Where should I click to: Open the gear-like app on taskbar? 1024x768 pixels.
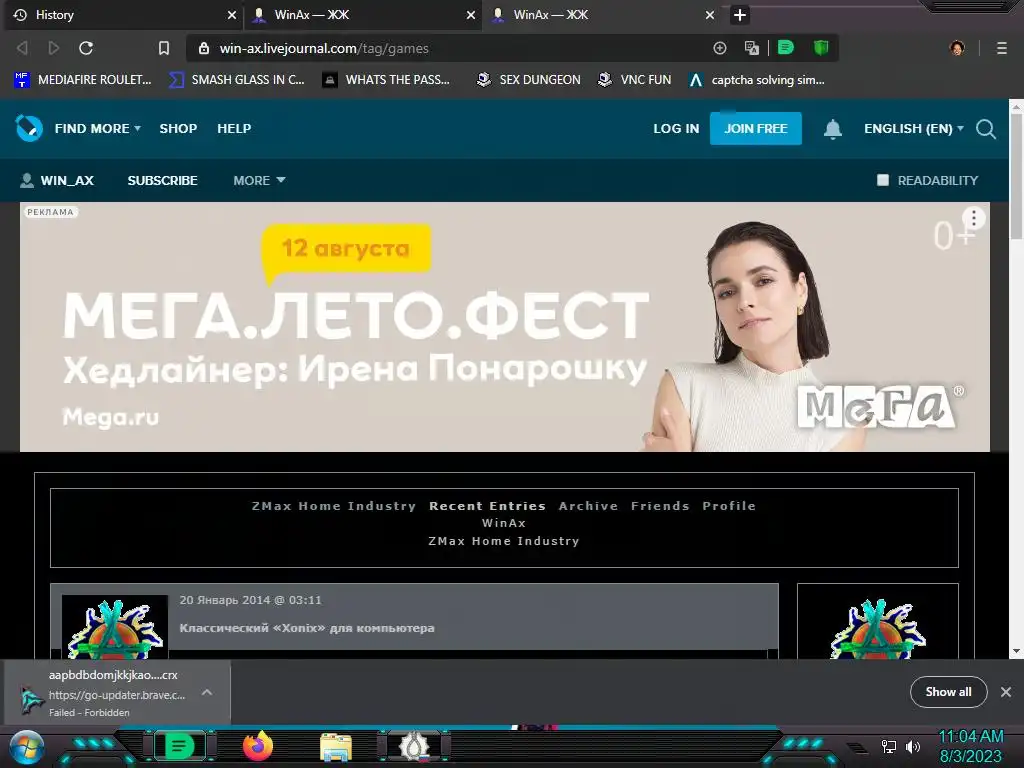coord(414,746)
